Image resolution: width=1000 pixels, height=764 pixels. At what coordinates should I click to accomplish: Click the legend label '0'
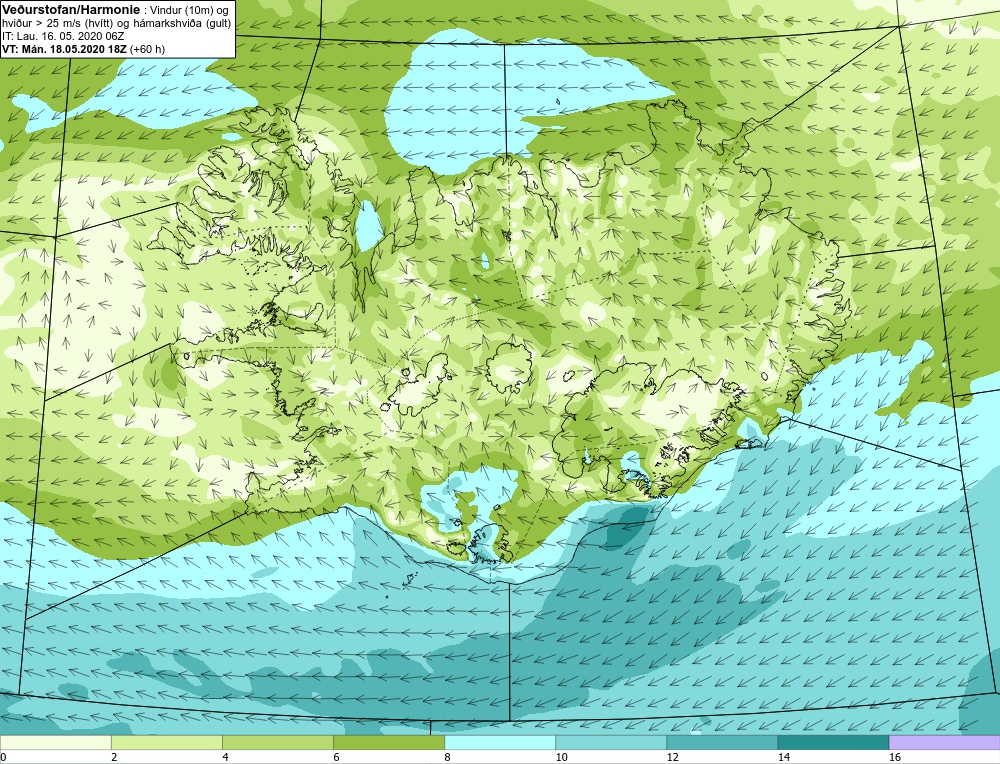(3, 757)
